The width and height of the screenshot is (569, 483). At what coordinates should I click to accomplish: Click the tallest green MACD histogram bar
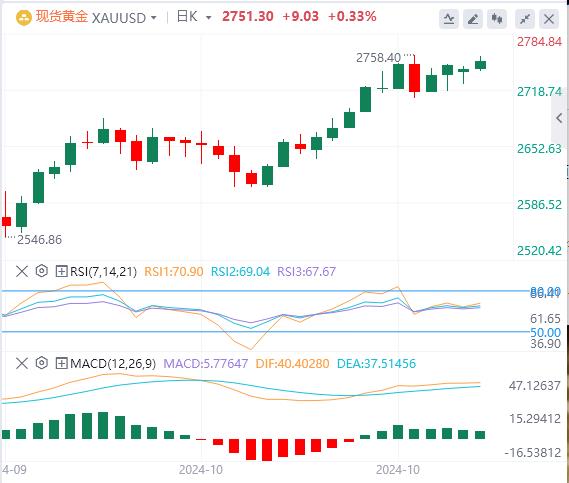point(103,425)
